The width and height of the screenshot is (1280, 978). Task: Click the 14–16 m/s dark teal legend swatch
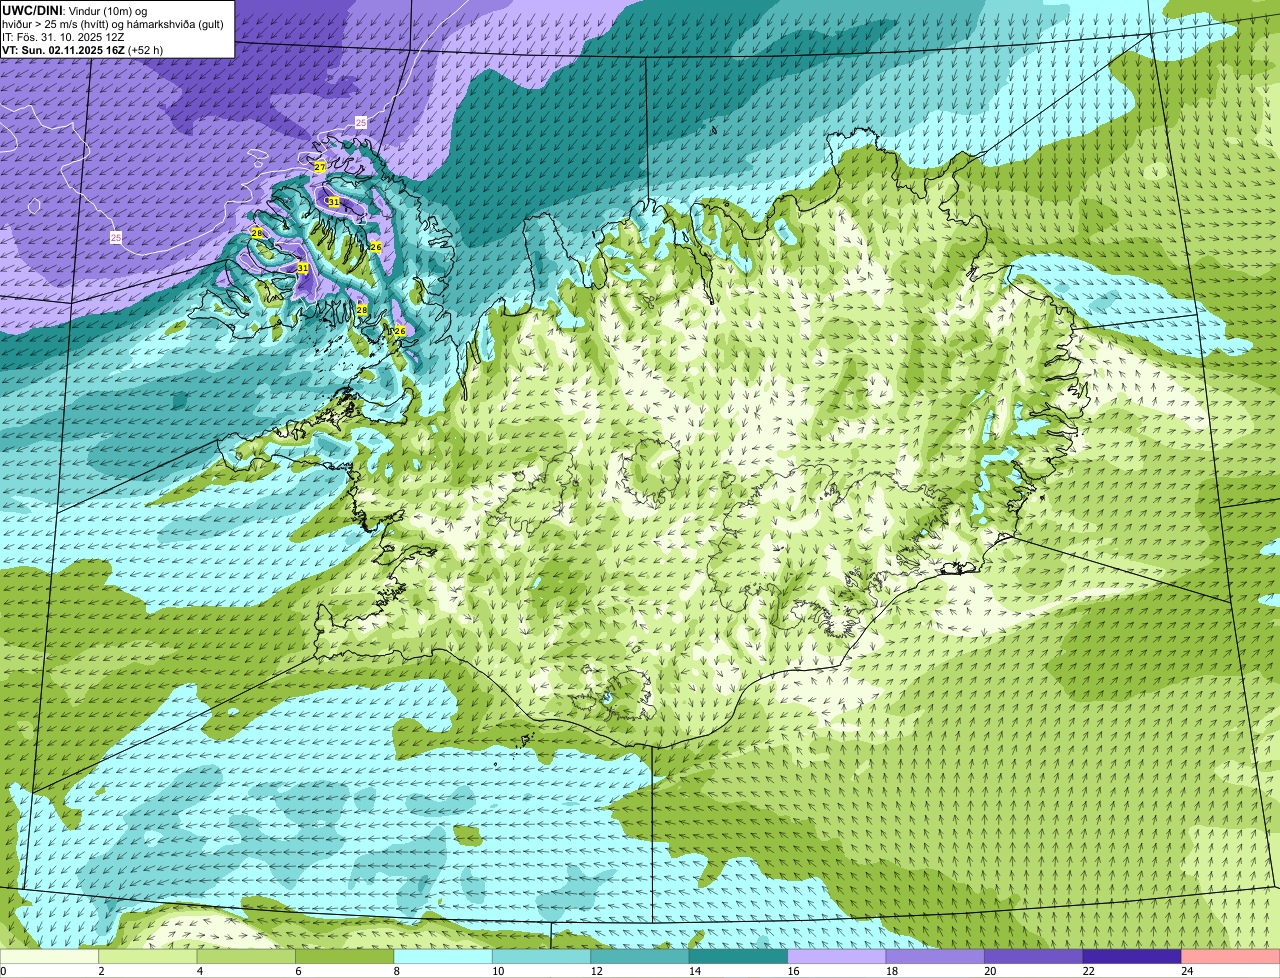point(739,956)
